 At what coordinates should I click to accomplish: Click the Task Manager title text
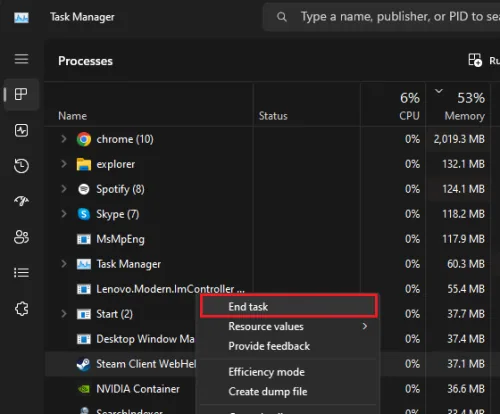click(x=82, y=17)
